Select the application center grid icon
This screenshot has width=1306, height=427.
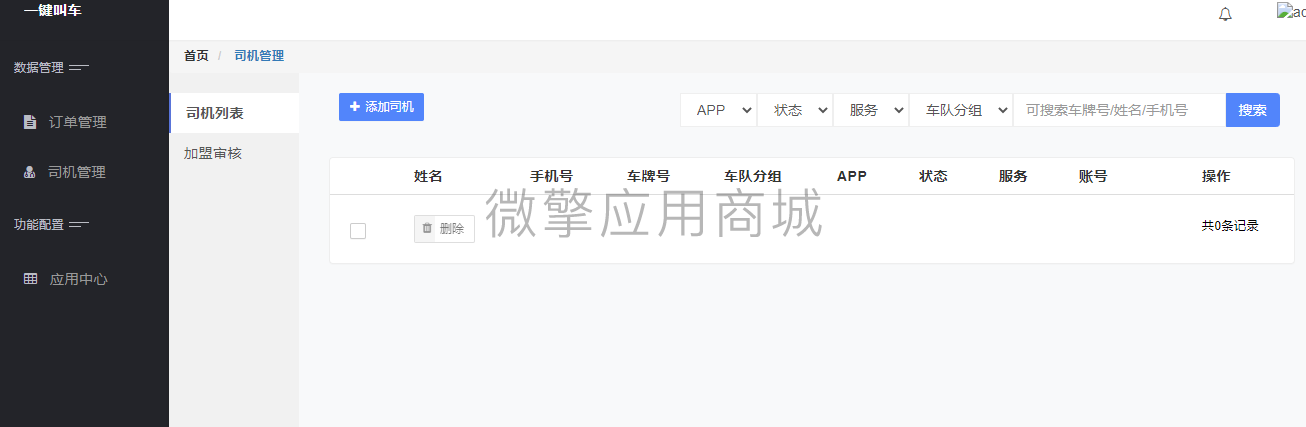click(x=30, y=279)
